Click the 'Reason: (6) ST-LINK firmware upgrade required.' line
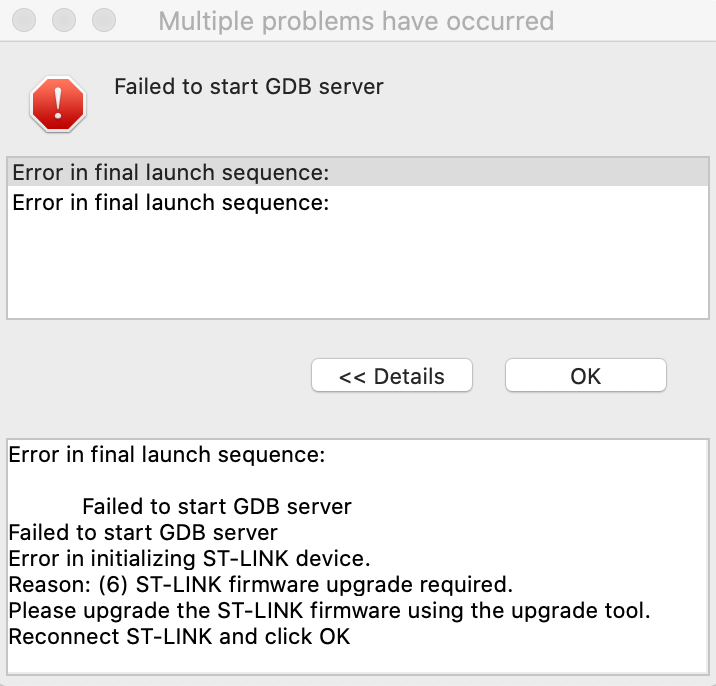The image size is (716, 686). (261, 585)
